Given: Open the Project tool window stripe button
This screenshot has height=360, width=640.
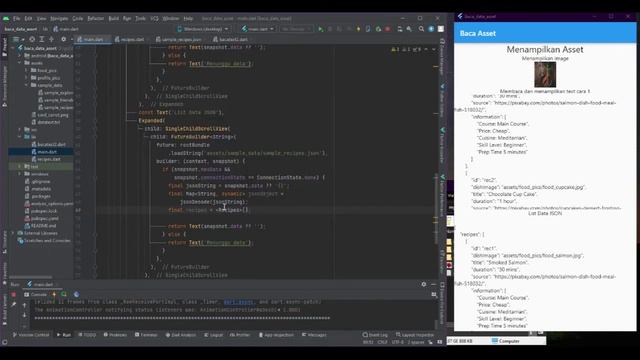Looking at the screenshot, I should coord(4,47).
